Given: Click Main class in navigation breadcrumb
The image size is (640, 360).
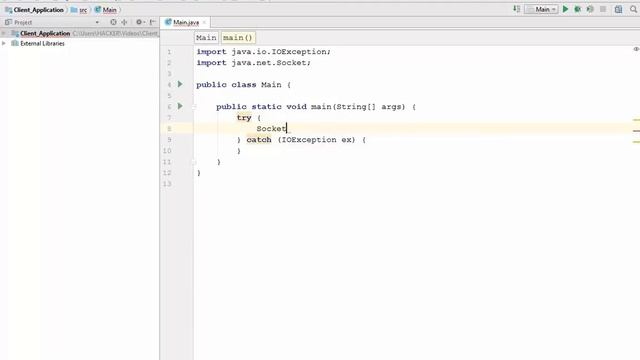Looking at the screenshot, I should click(x=109, y=9).
